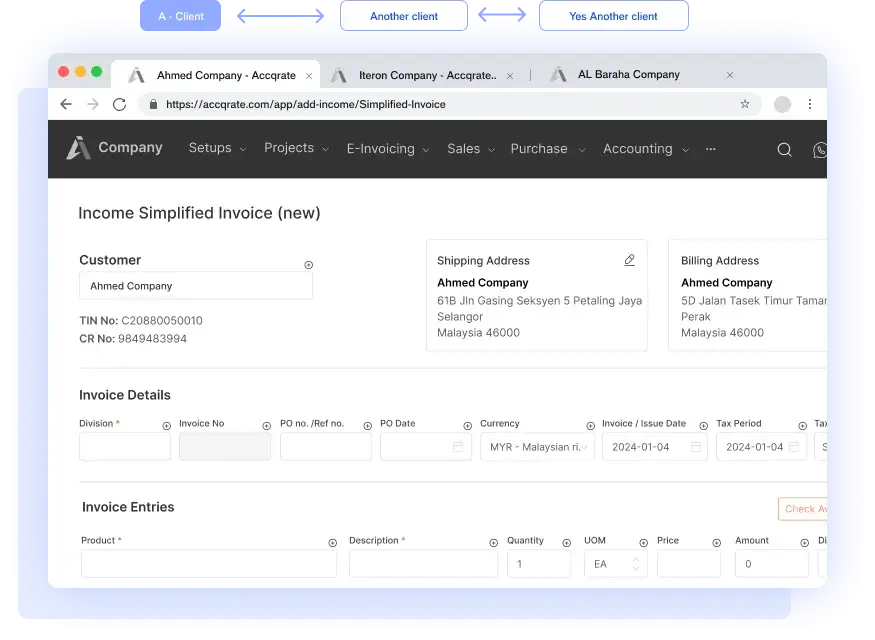Click the Invoice No field
Image resolution: width=875 pixels, height=640 pixels.
tap(225, 447)
